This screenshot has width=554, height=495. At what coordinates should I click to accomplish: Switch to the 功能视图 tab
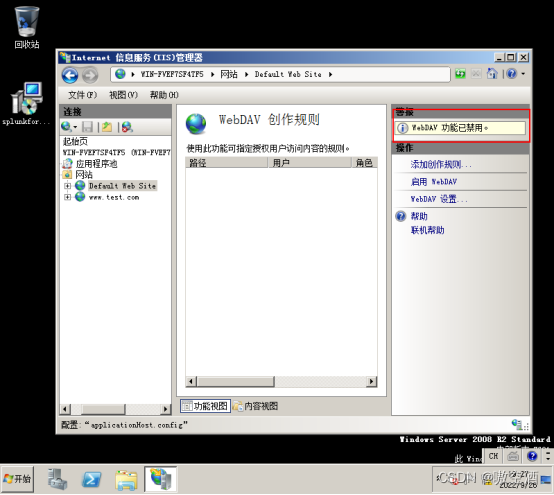(x=205, y=406)
